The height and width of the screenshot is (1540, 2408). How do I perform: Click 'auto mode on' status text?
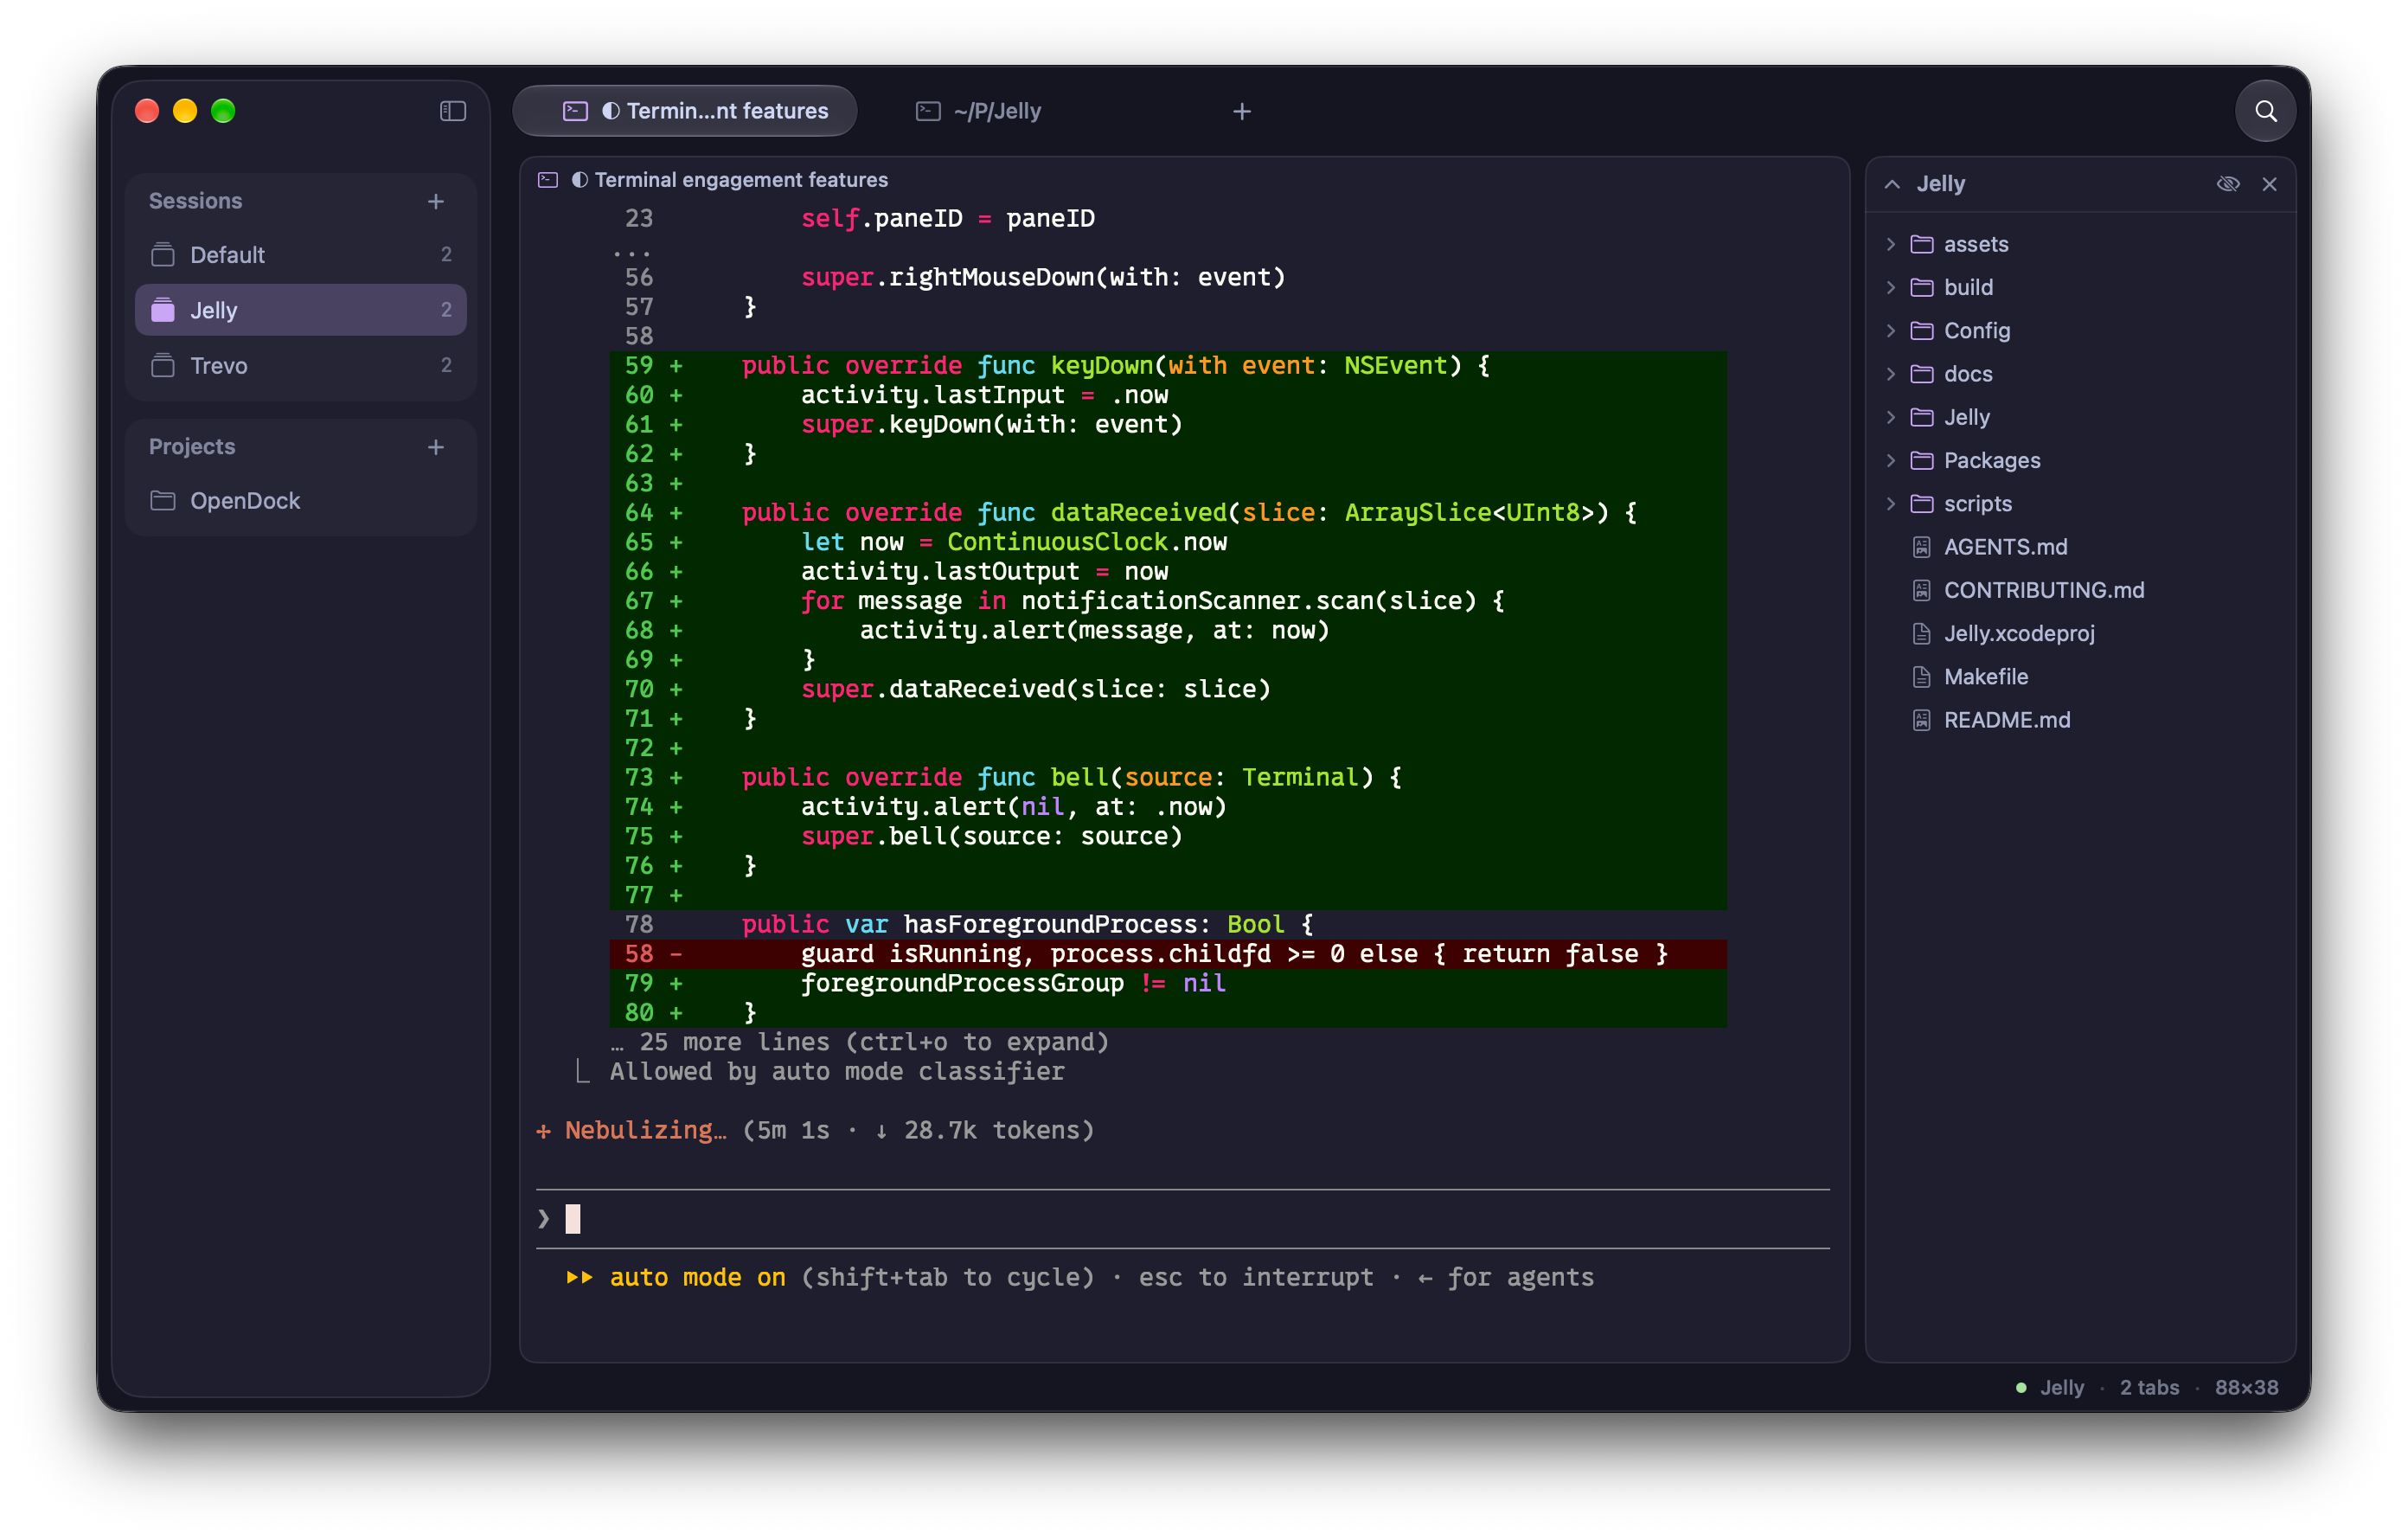tap(698, 1278)
